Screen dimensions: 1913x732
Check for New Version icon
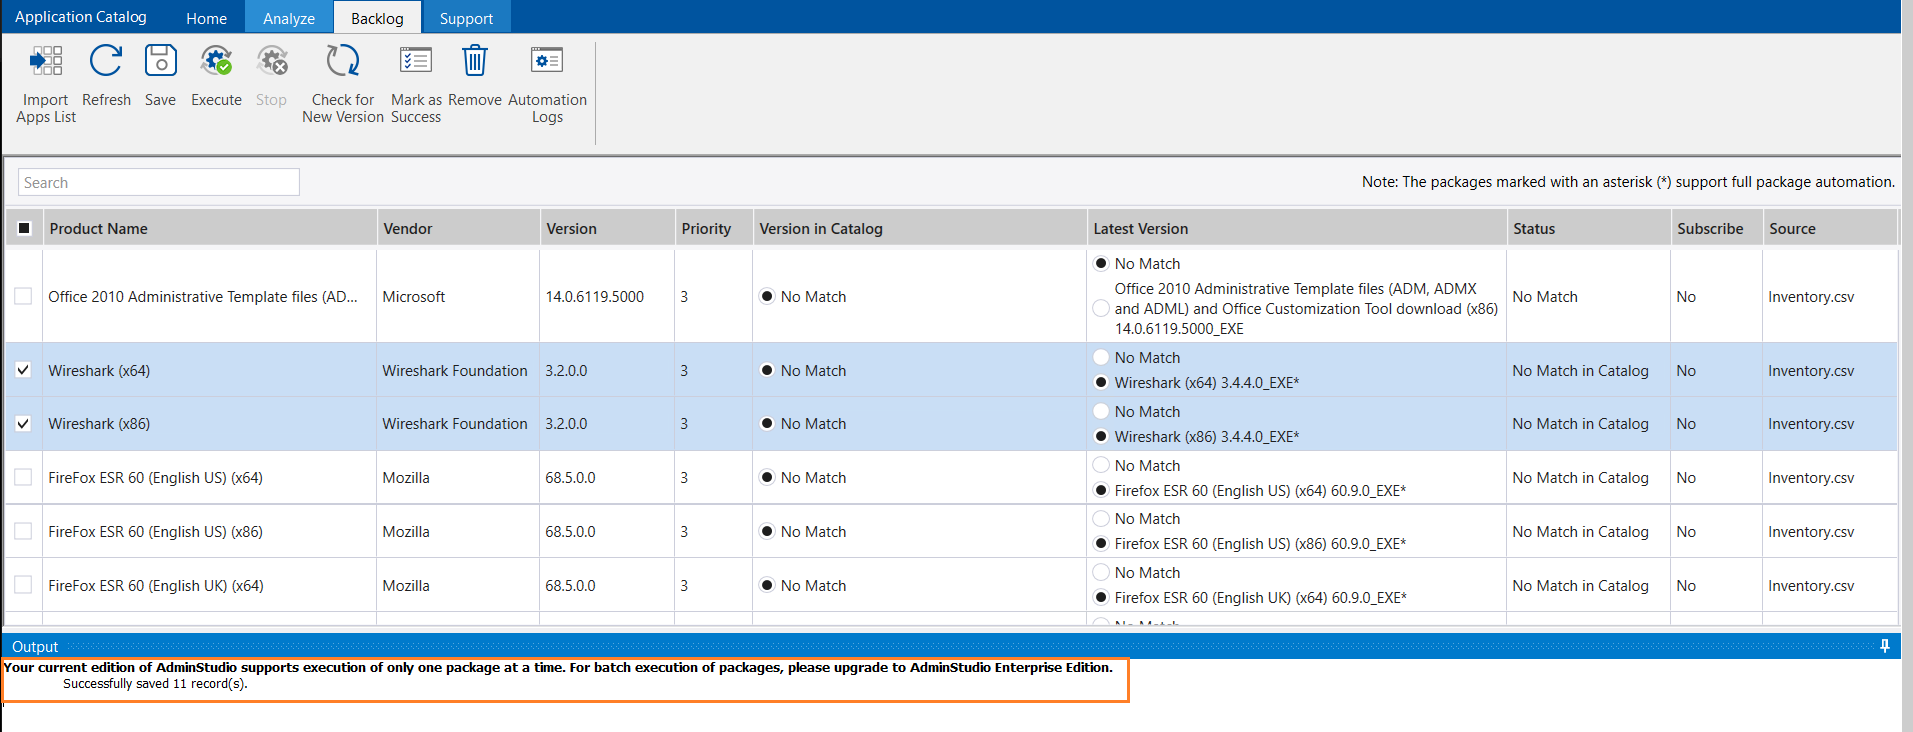343,61
